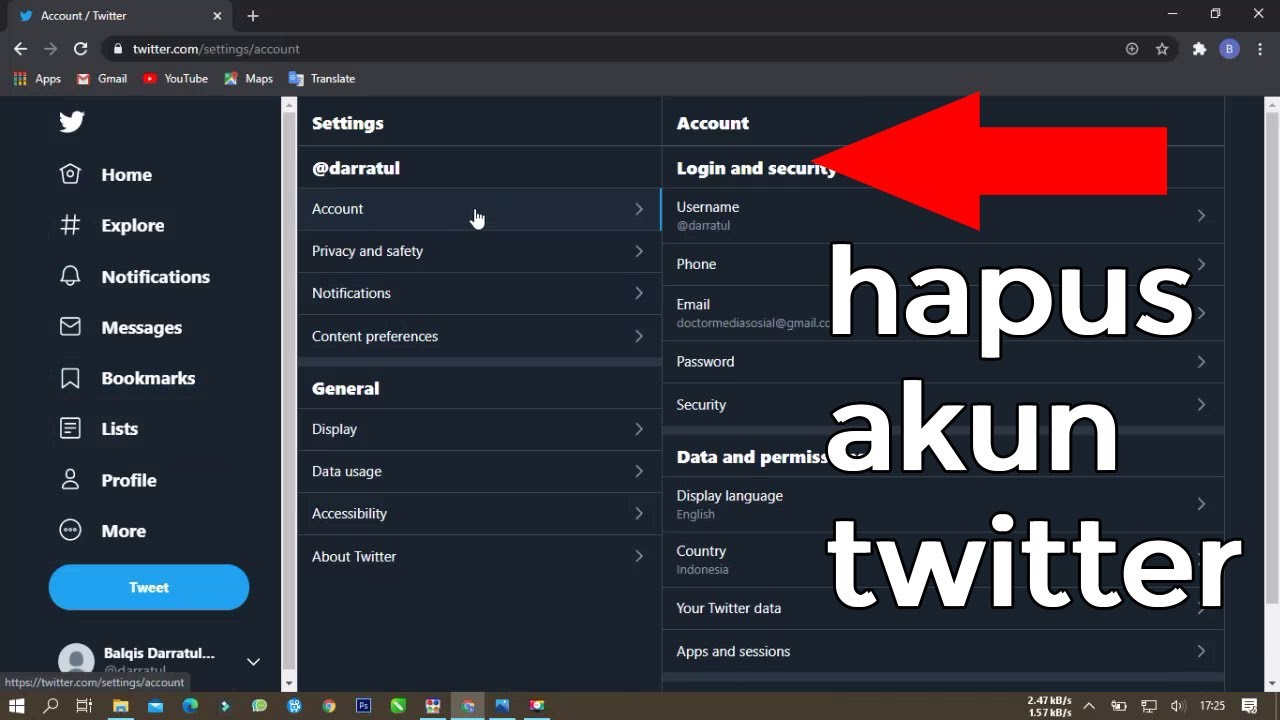Open Security setting
The width and height of the screenshot is (1280, 720).
[942, 404]
